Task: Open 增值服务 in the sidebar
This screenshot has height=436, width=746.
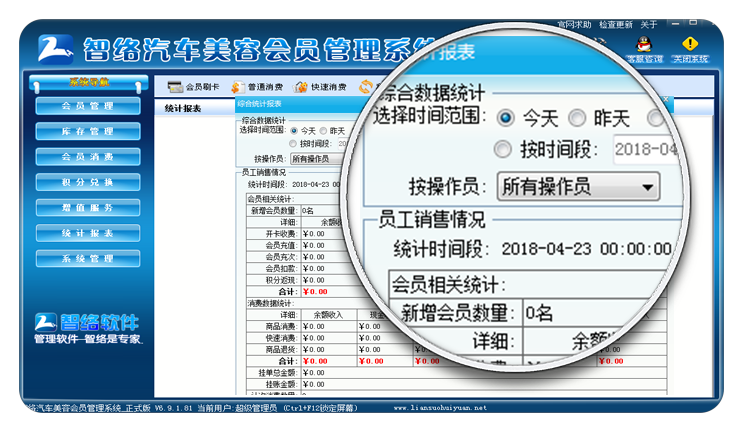Action: (88, 208)
